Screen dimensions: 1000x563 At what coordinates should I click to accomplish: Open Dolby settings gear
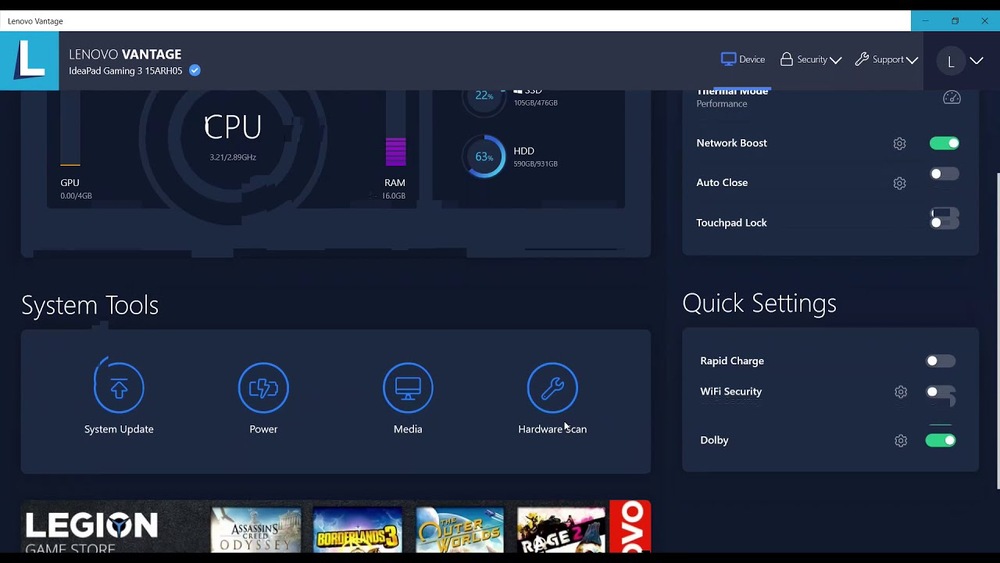pos(901,440)
